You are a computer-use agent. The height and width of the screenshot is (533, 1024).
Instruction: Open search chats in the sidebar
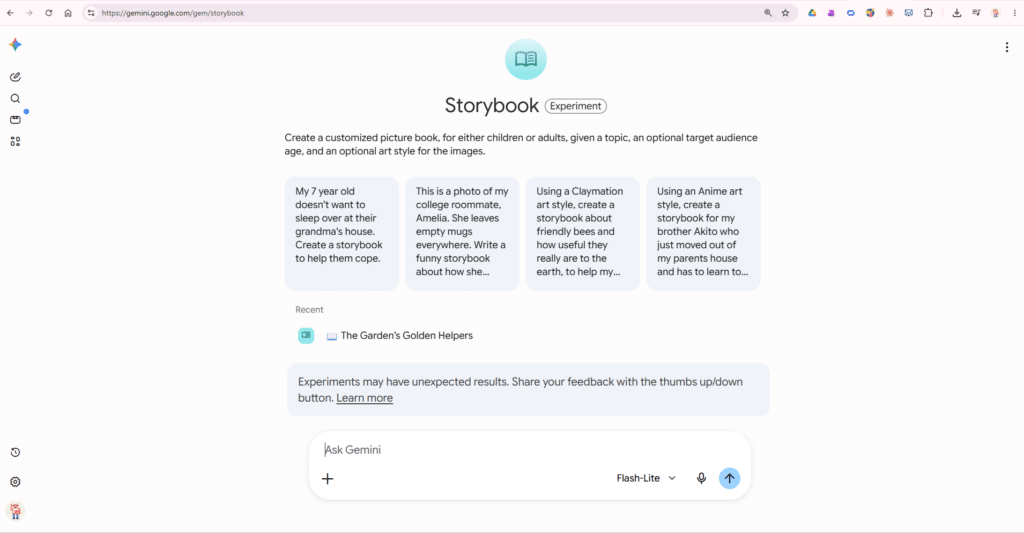[x=16, y=99]
